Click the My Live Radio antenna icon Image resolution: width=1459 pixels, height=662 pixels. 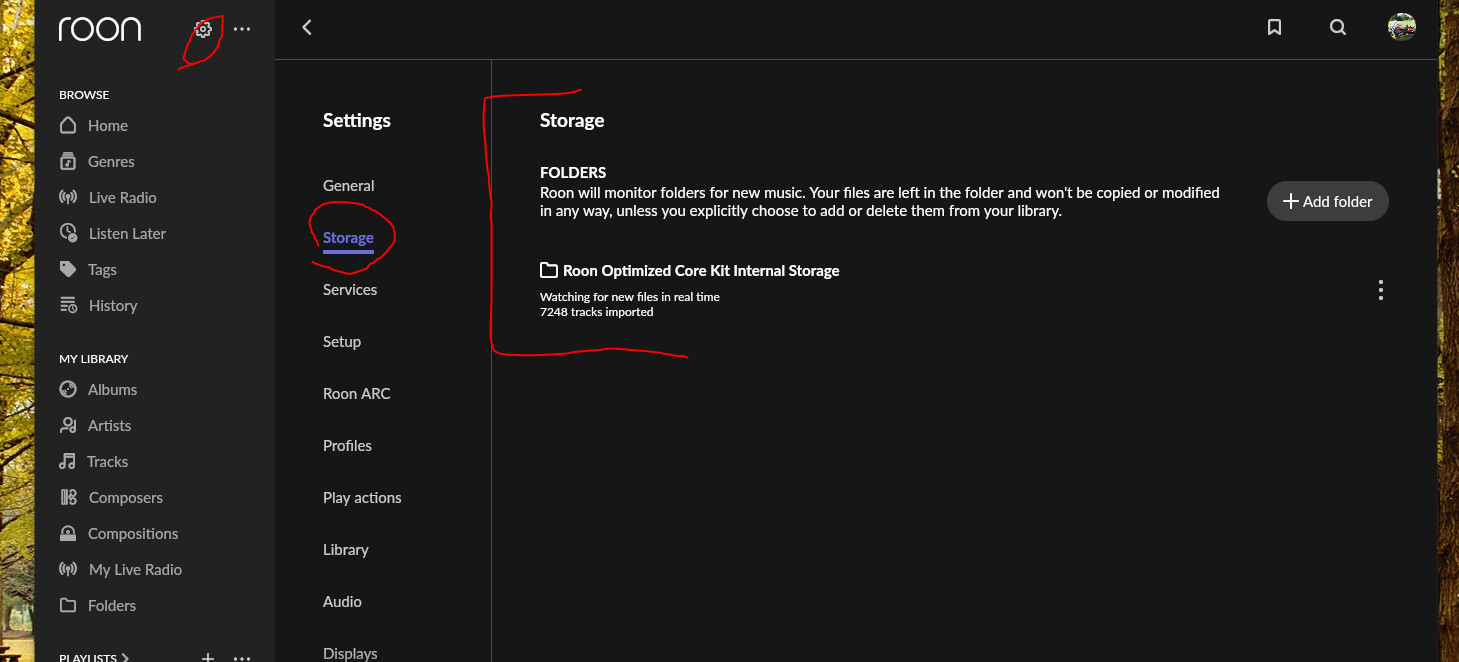click(68, 569)
